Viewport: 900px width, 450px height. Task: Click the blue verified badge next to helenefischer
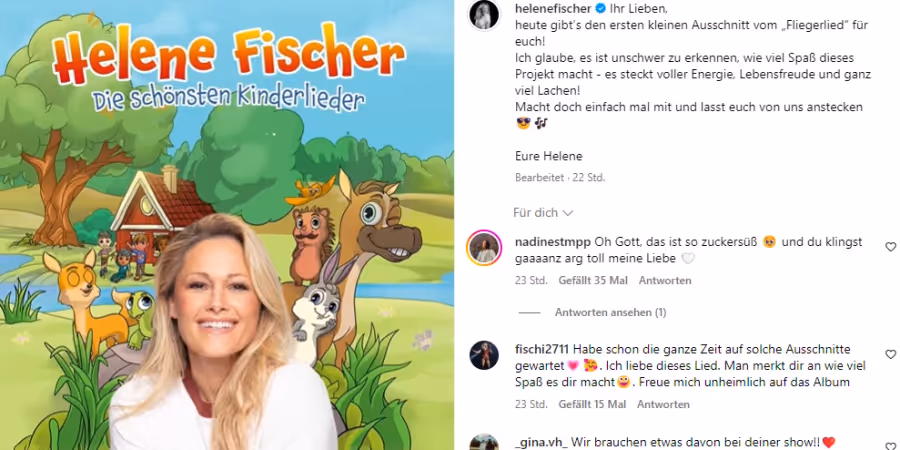600,8
